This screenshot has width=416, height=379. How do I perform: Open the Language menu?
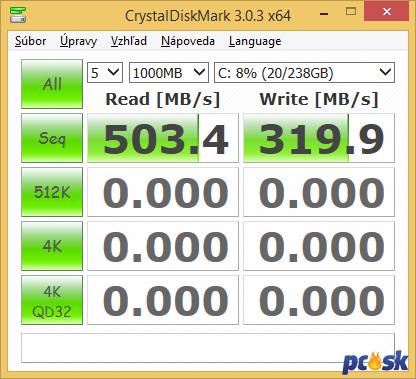click(x=255, y=41)
